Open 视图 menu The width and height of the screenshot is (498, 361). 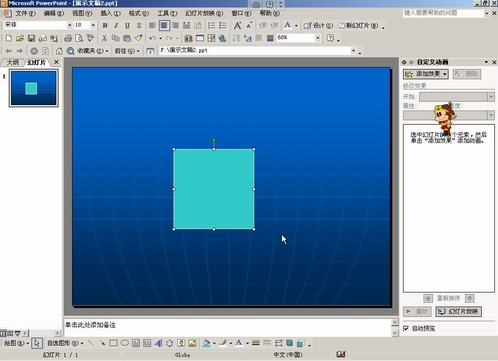point(82,13)
